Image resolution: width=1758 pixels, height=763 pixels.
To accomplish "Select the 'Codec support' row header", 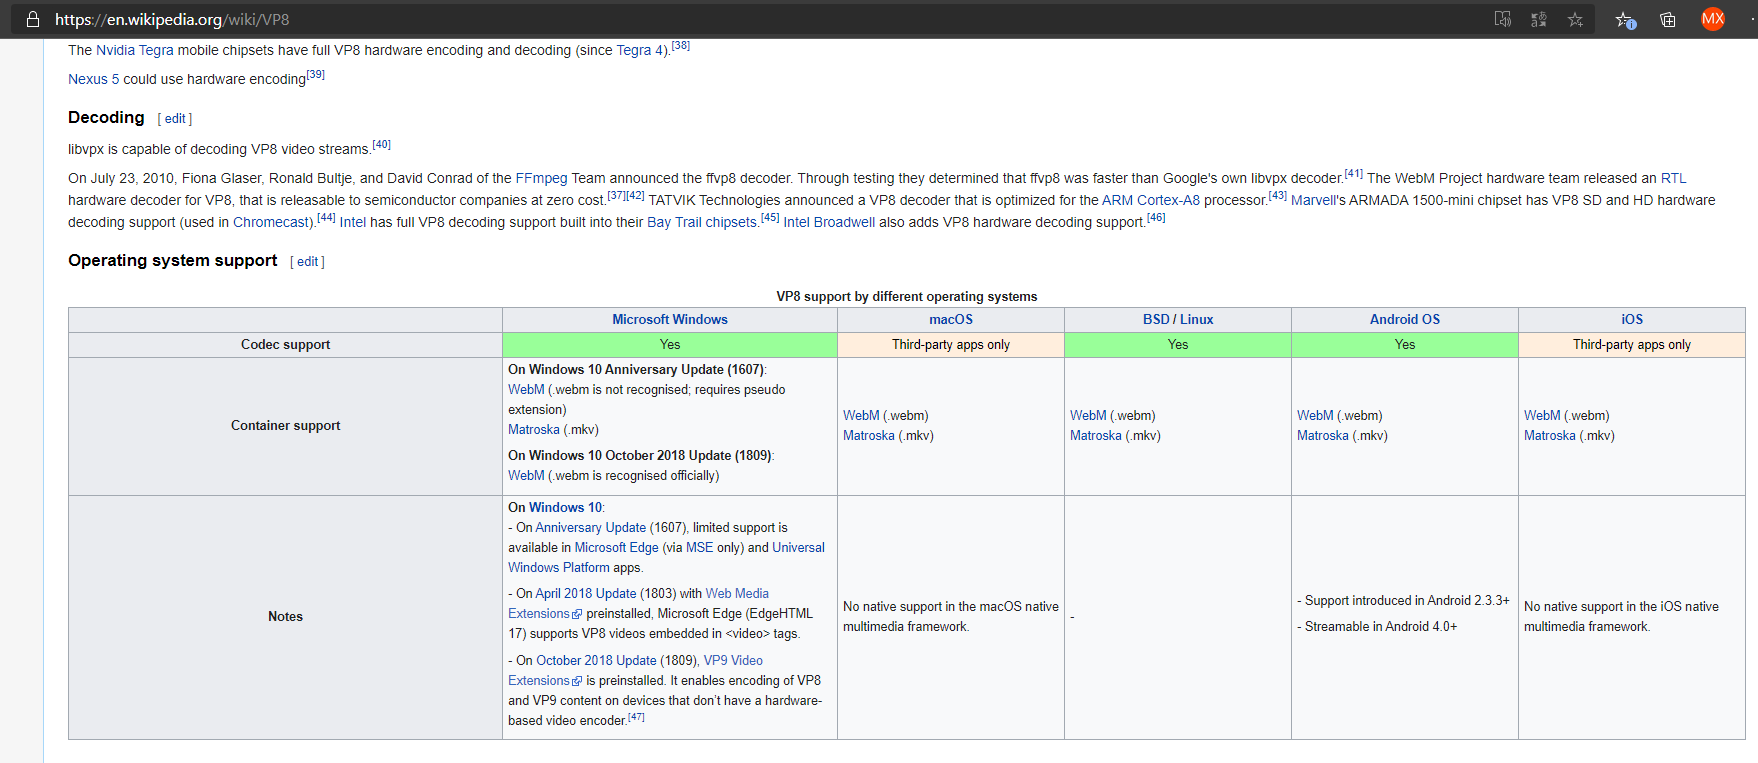I will point(285,345).
